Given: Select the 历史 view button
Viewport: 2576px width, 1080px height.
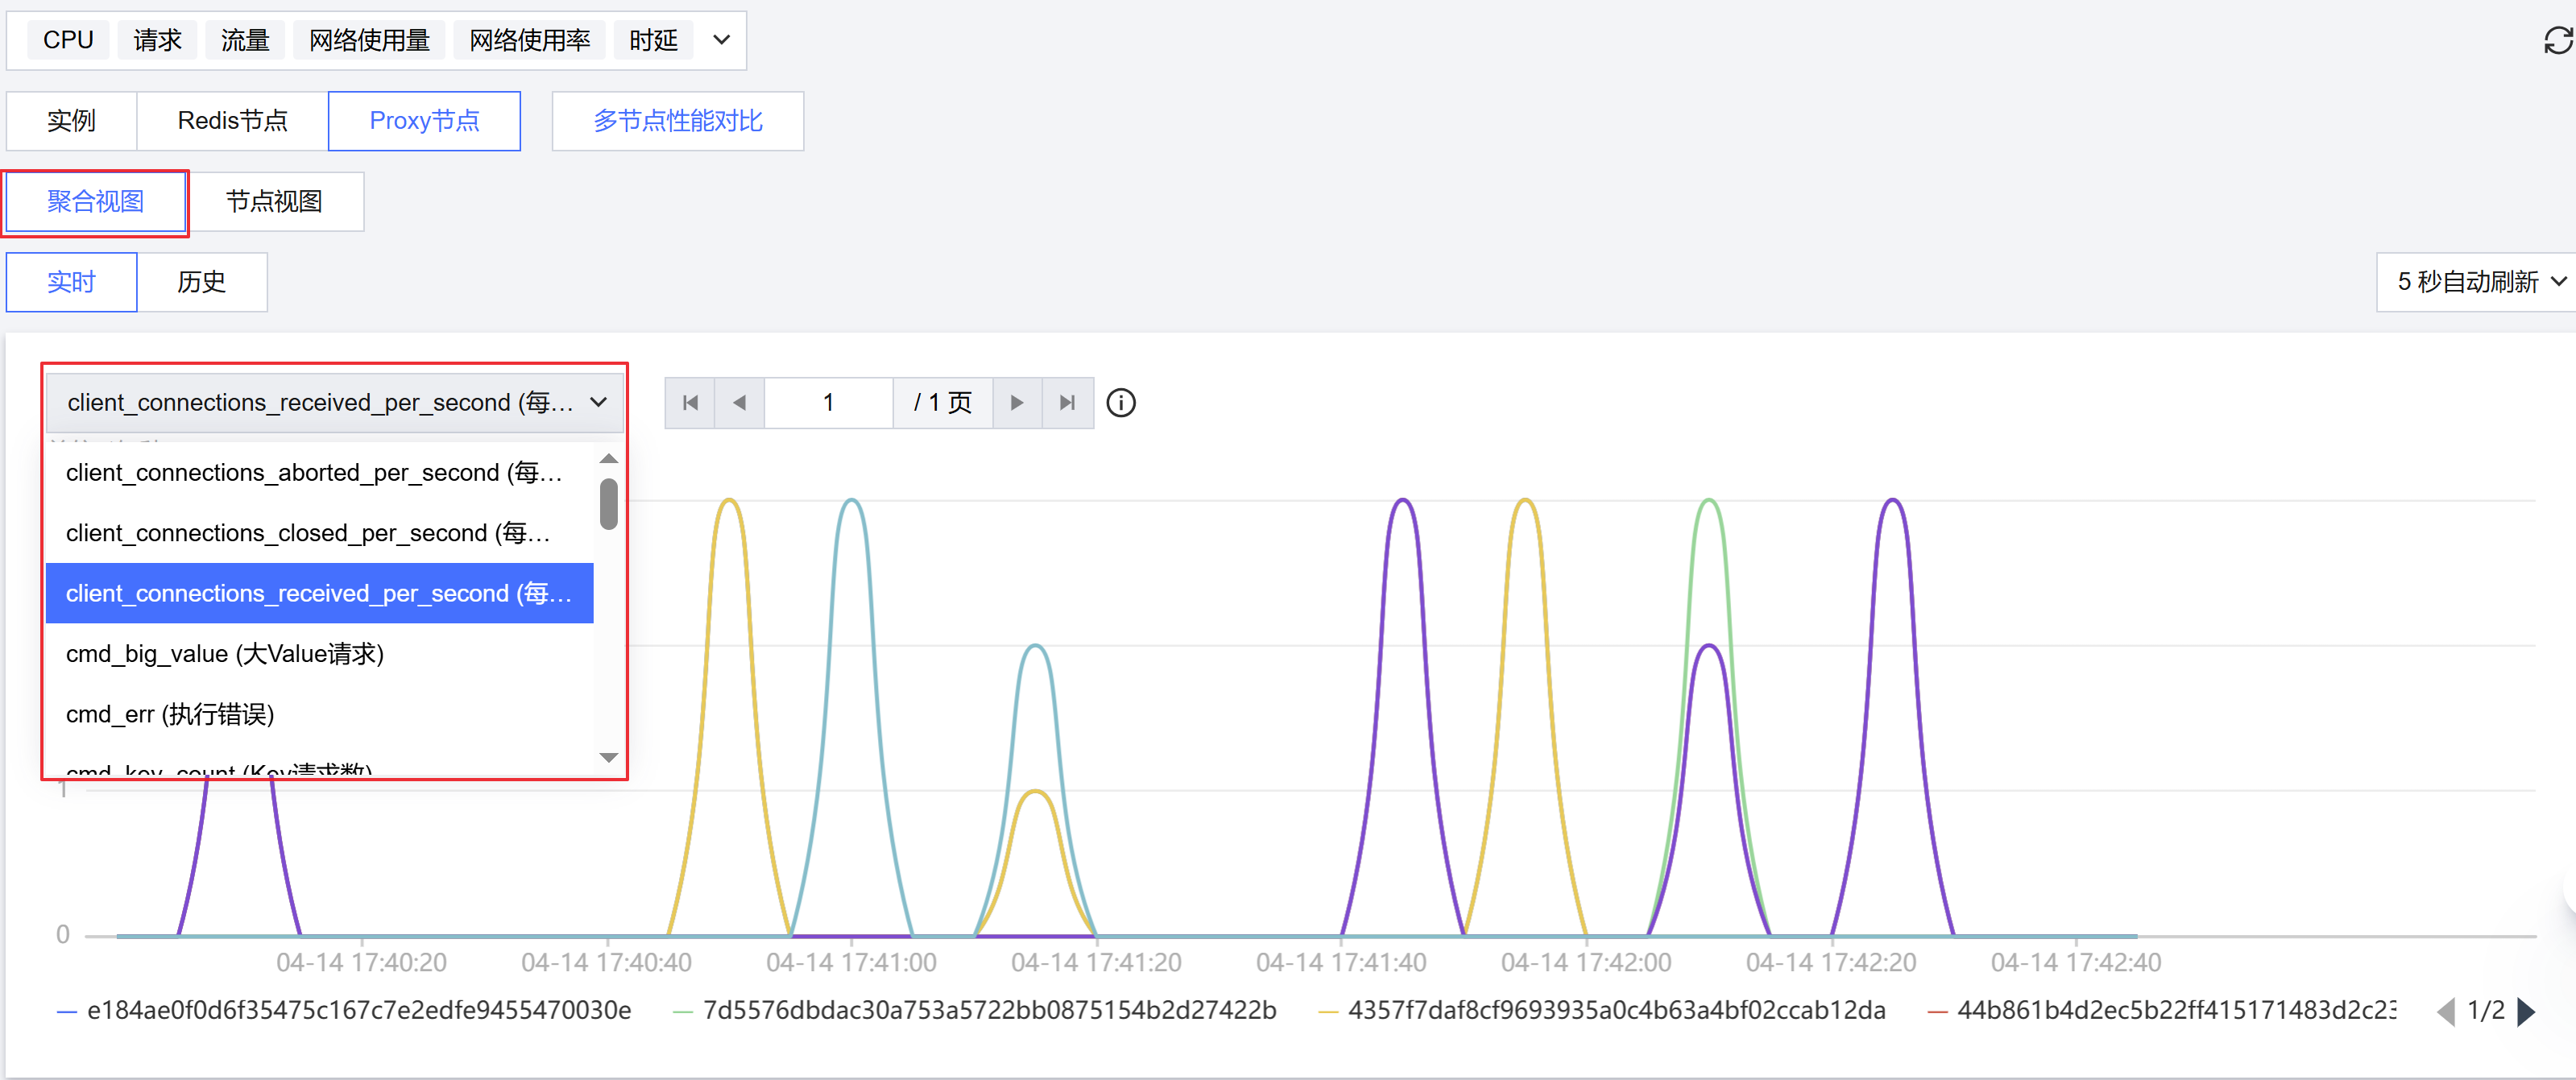Looking at the screenshot, I should point(201,282).
